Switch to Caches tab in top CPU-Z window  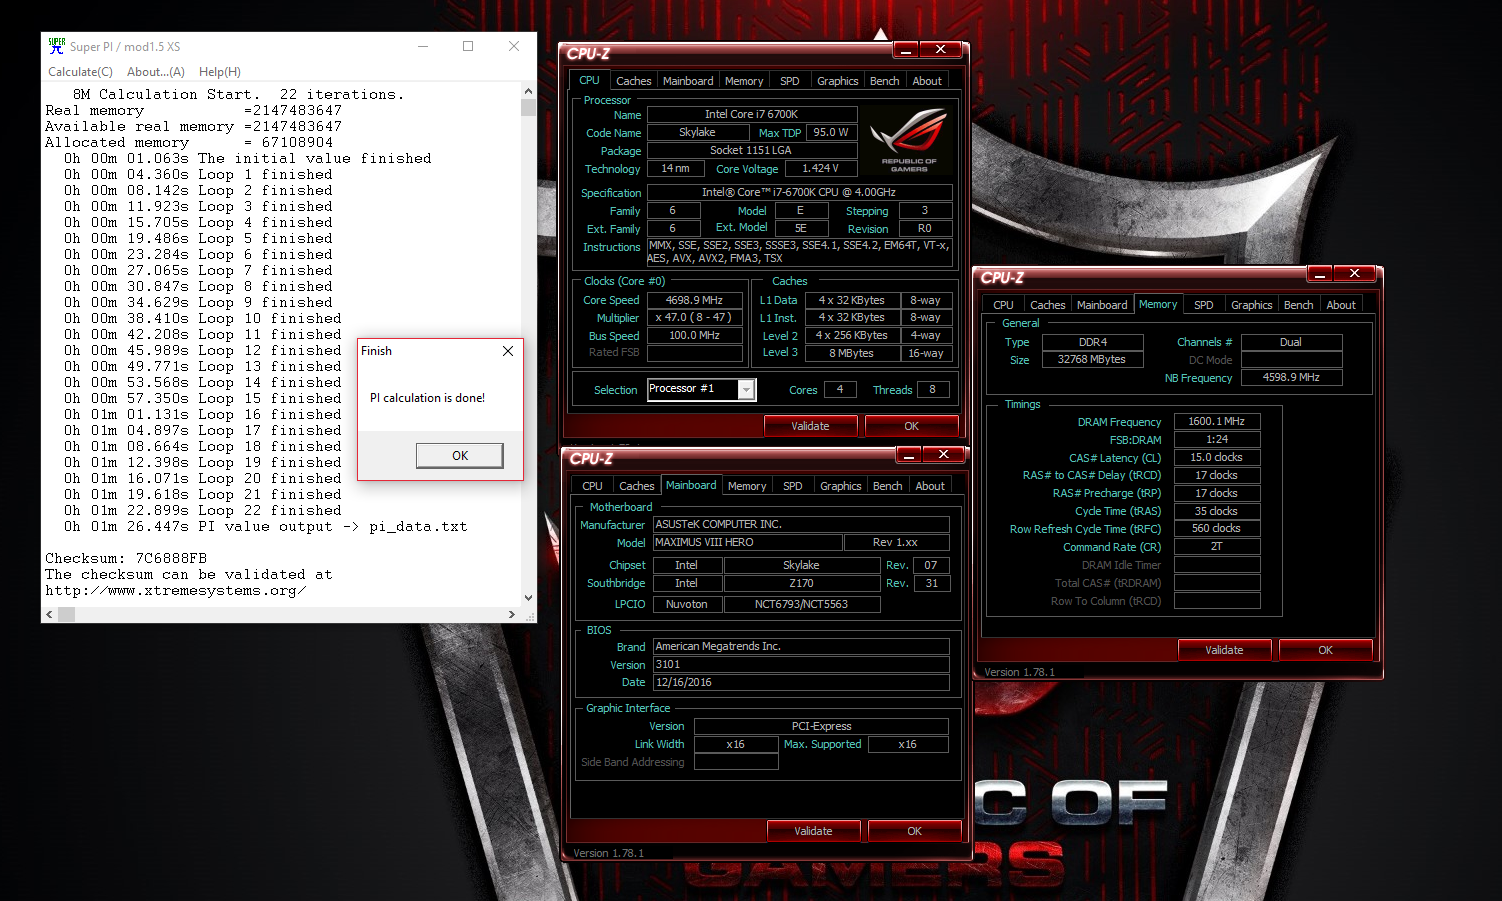click(633, 81)
